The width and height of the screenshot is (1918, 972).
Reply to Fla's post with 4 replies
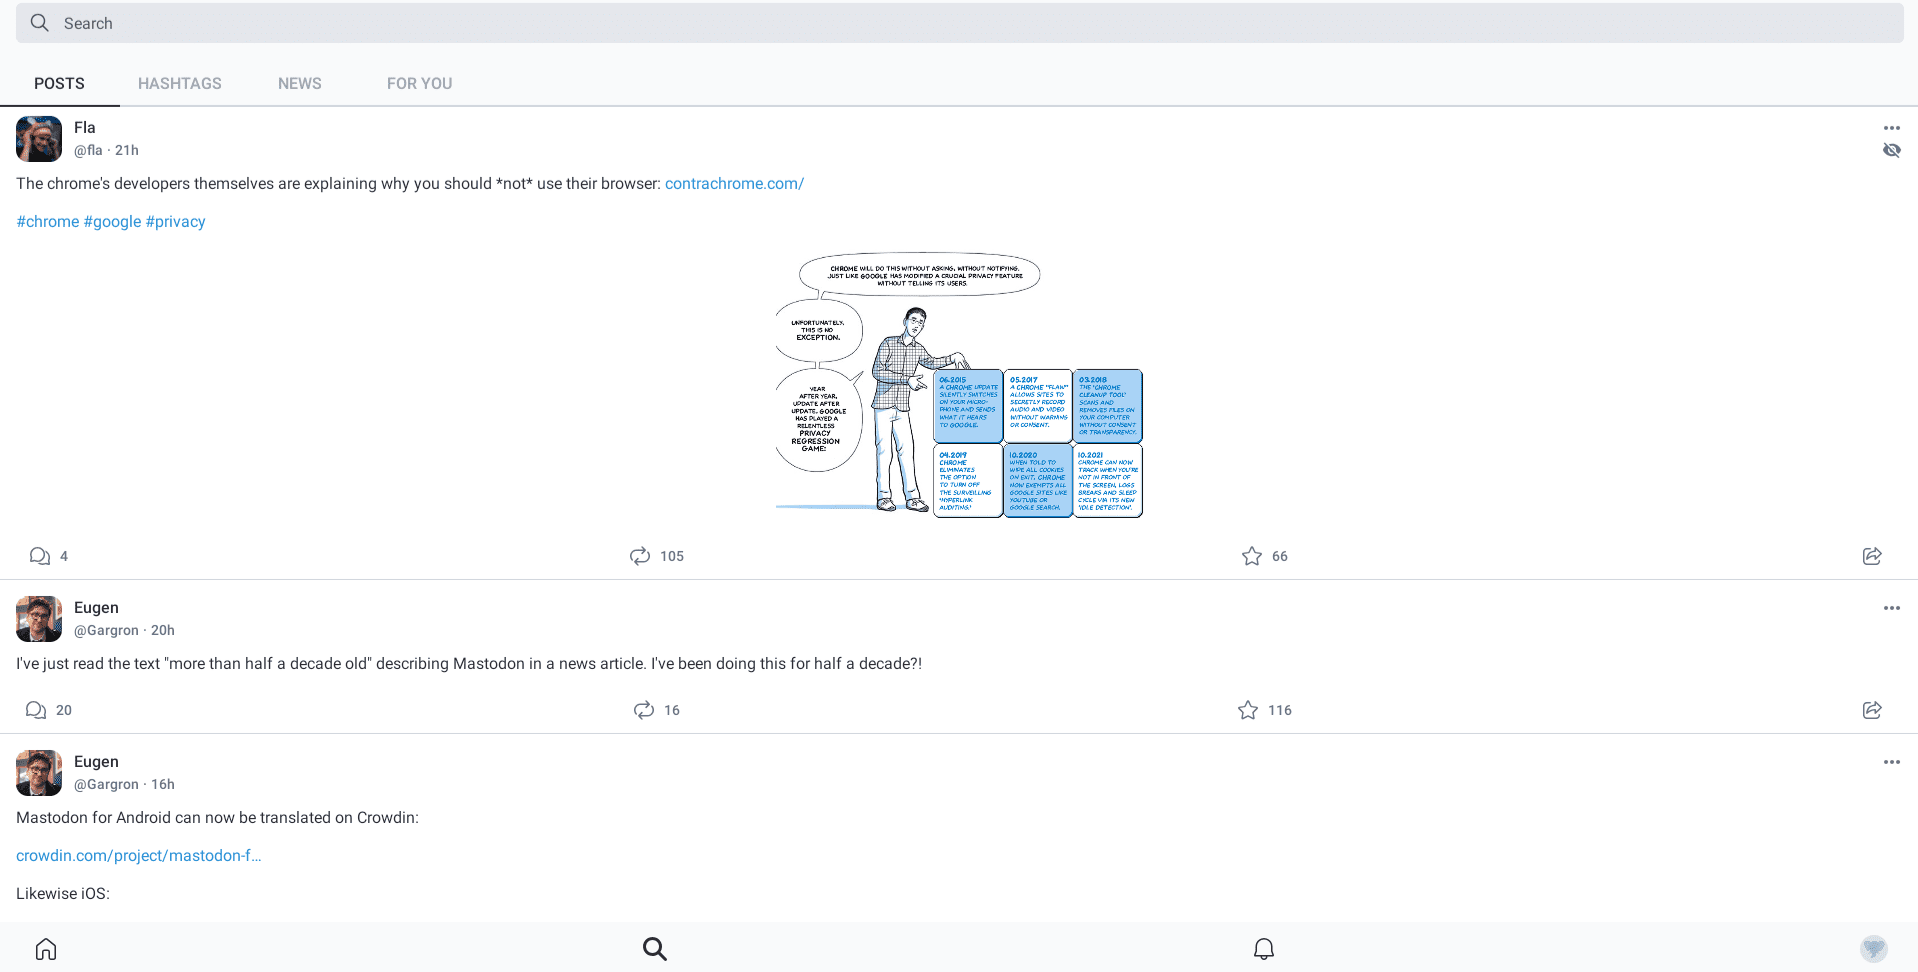pyautogui.click(x=48, y=556)
